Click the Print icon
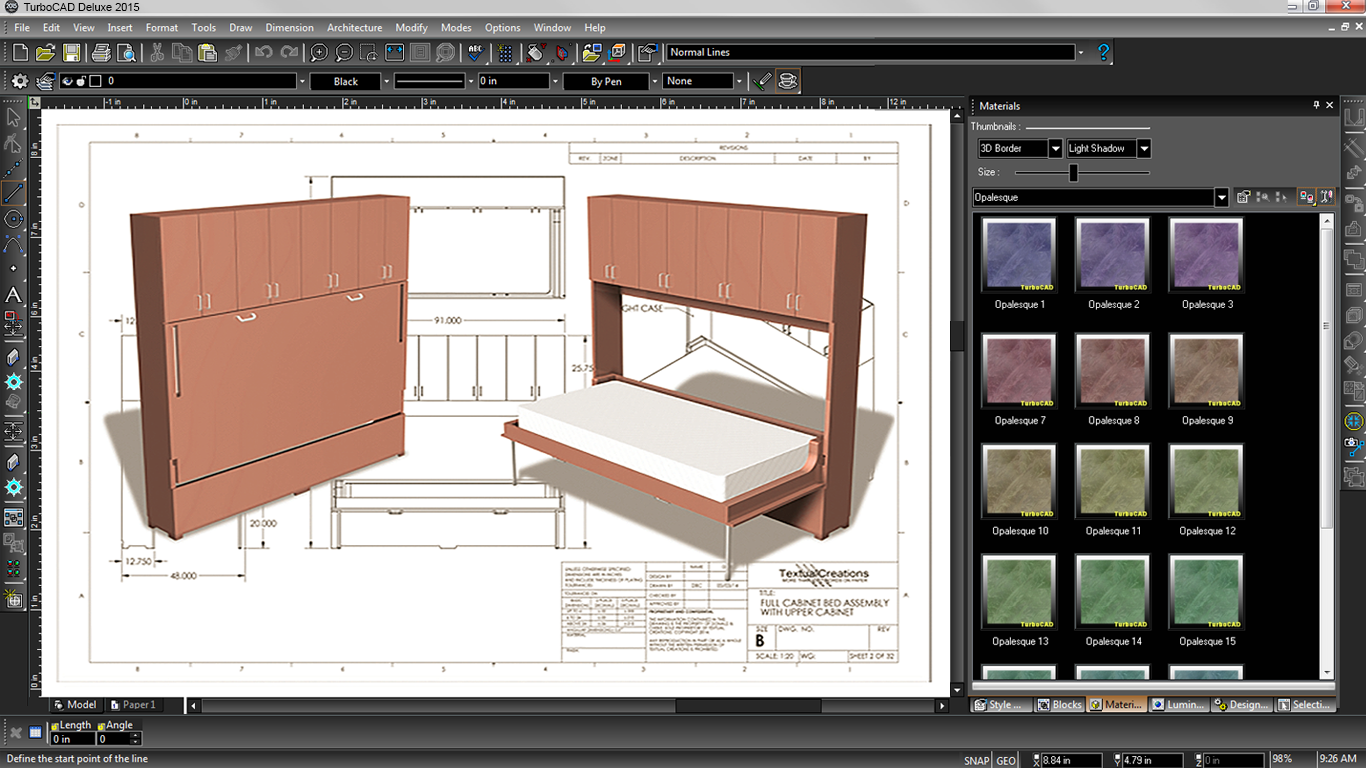 100,53
